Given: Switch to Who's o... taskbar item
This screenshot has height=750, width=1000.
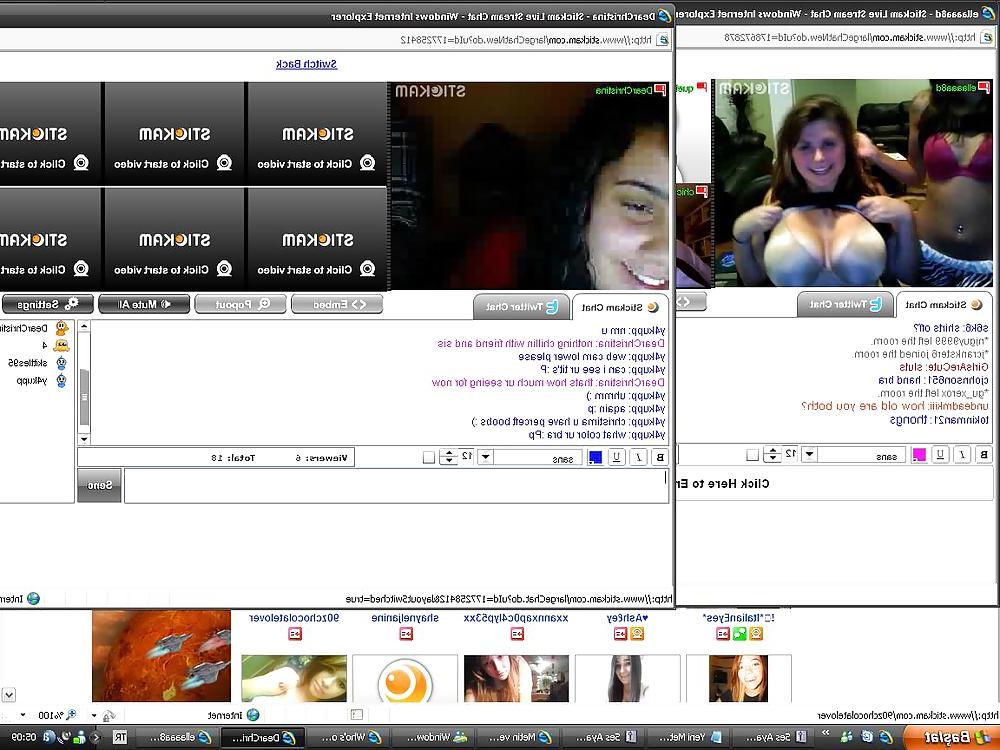Looking at the screenshot, I should pyautogui.click(x=348, y=737).
